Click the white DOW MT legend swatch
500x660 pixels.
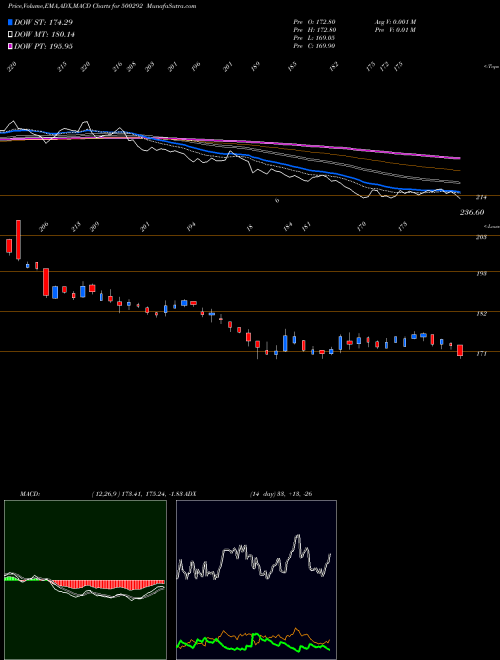click(10, 34)
